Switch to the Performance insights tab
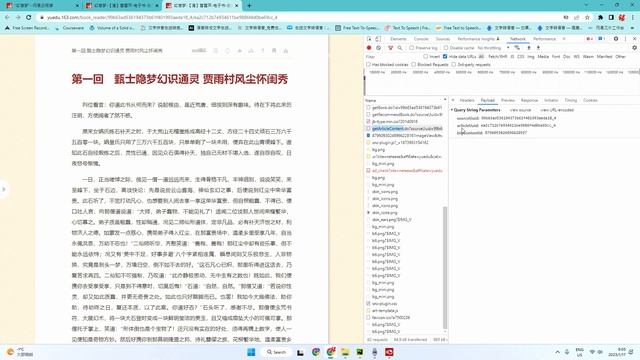The height and width of the screenshot is (360, 640). (478, 39)
